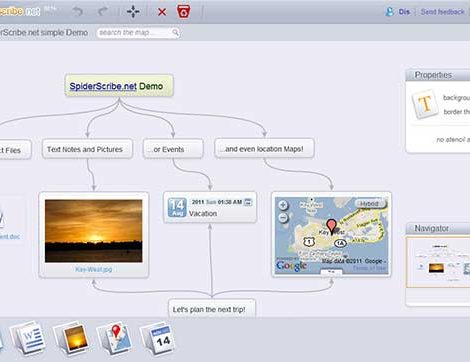
Task: Click the magnifier icon in search box
Action: point(175,32)
